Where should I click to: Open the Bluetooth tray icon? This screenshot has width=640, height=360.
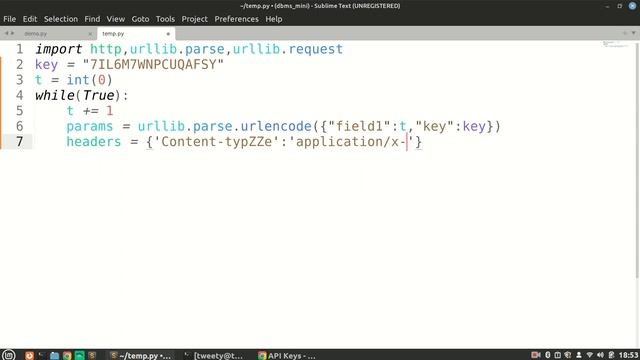coord(548,355)
